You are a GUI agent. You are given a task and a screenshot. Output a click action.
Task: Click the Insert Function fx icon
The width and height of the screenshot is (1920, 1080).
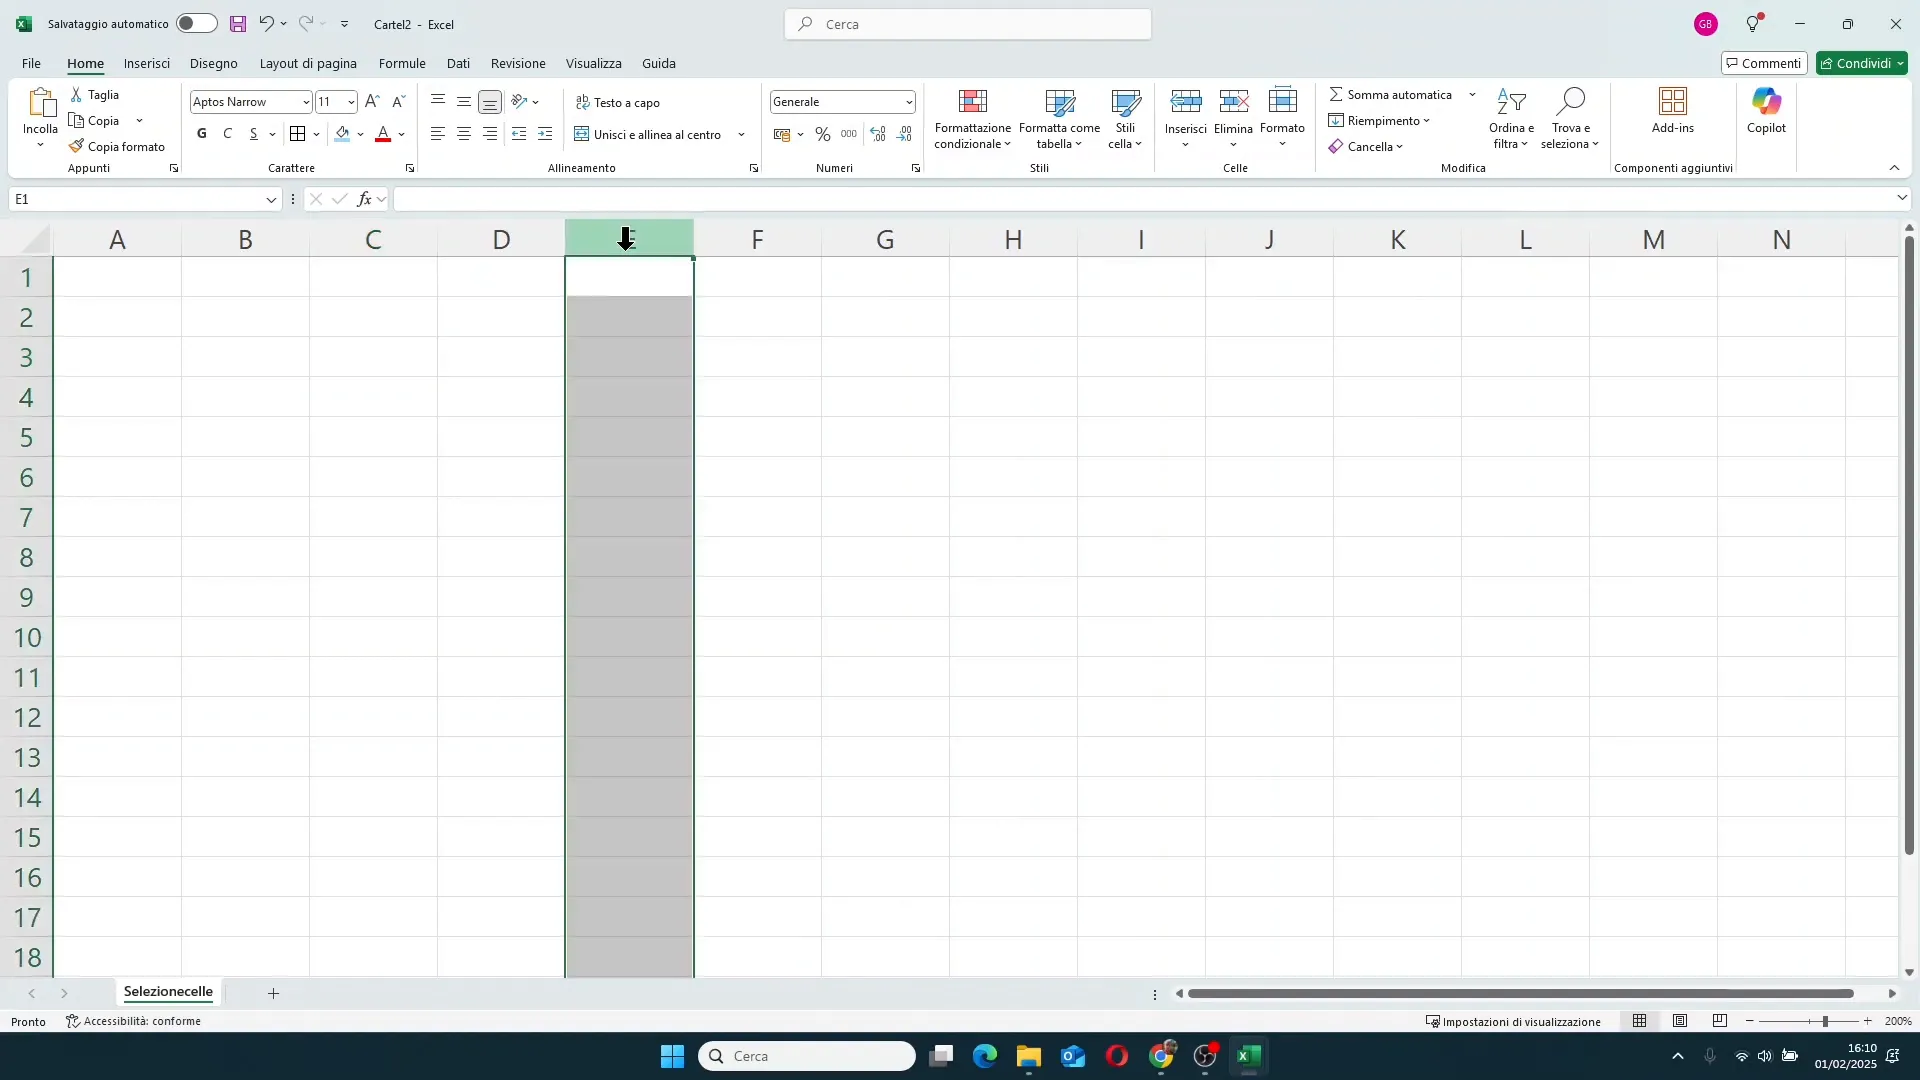point(365,200)
